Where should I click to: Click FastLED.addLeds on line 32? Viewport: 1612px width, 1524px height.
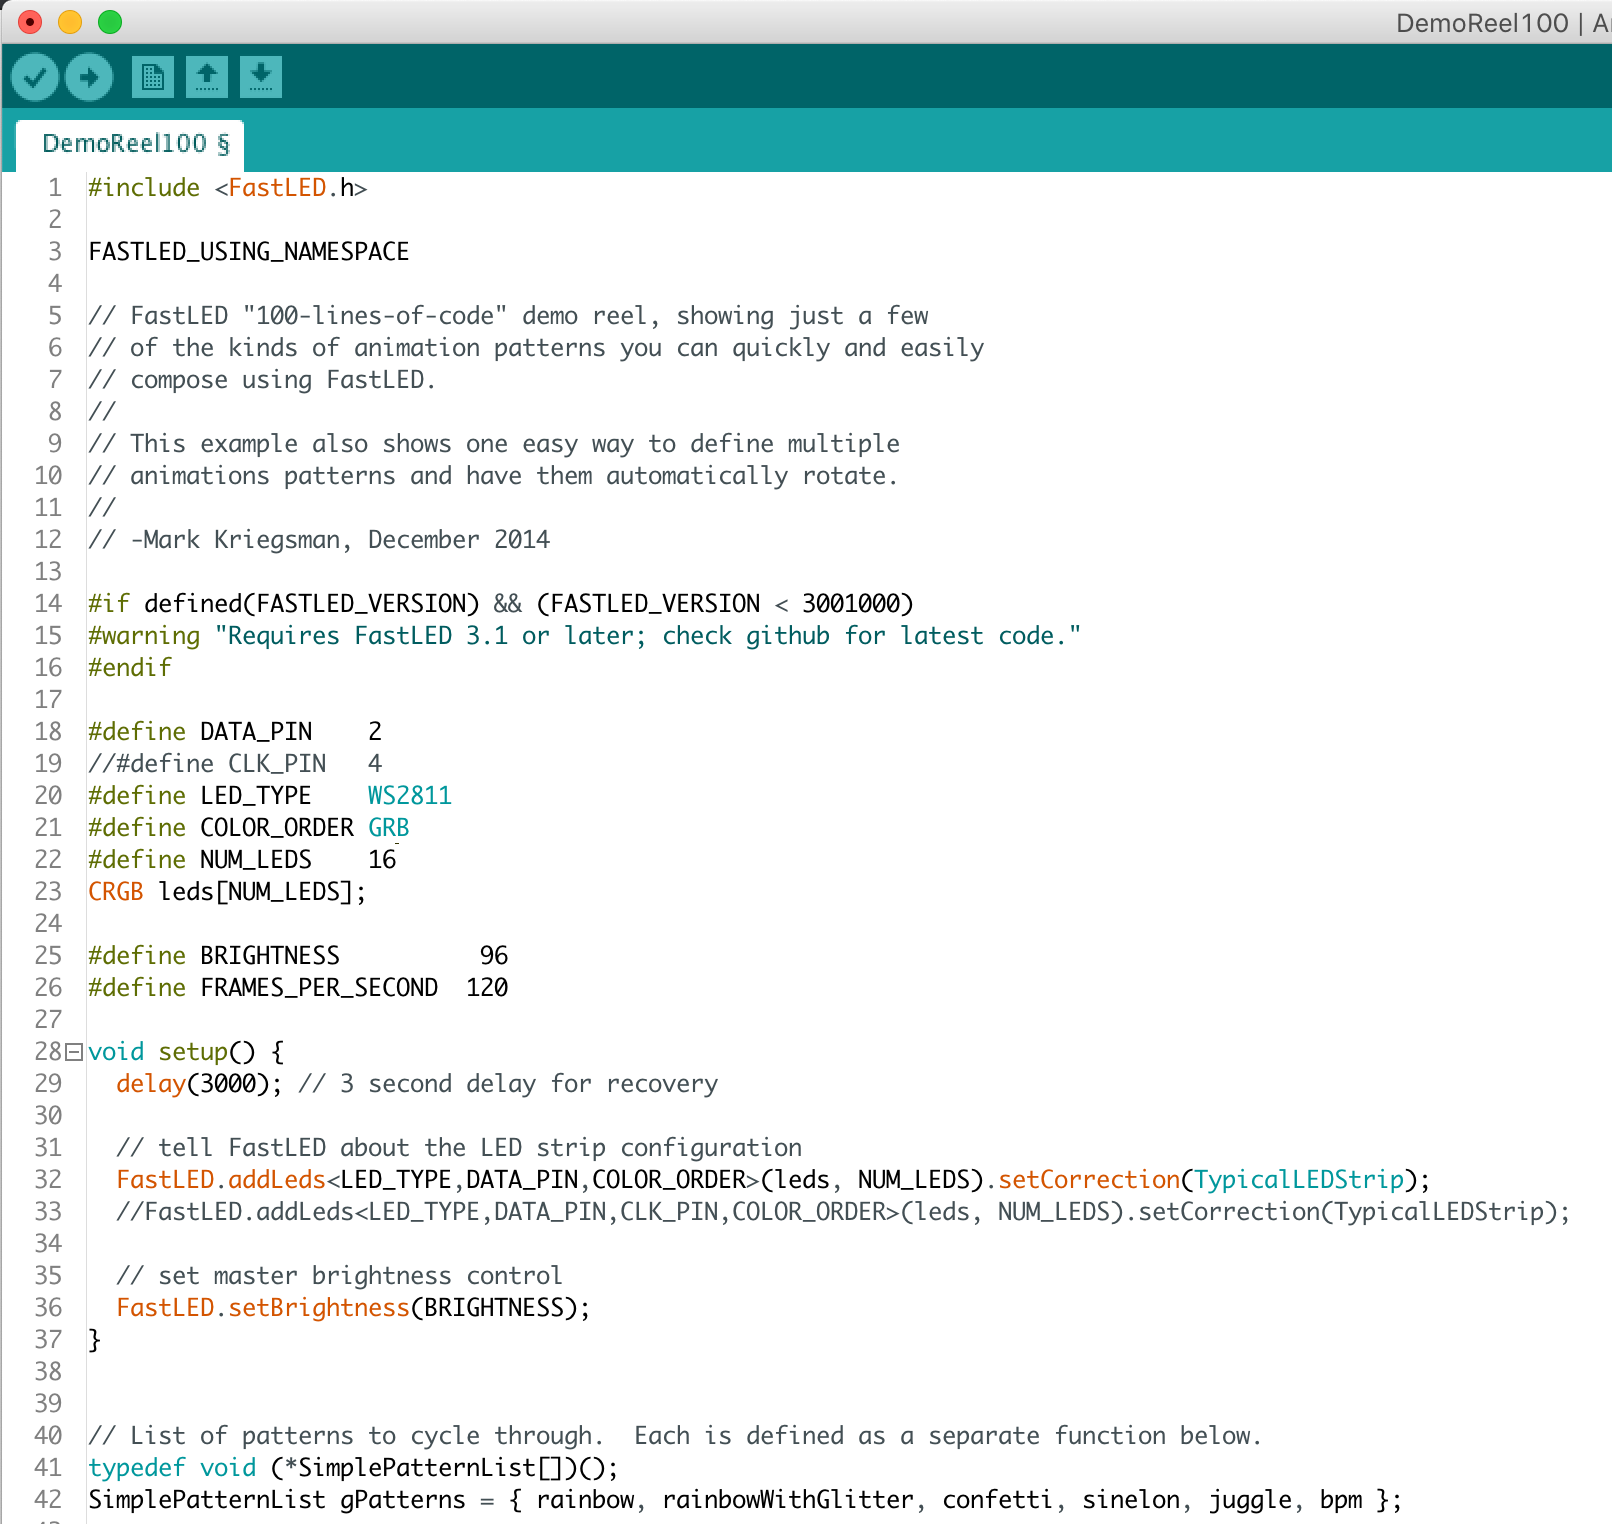(221, 1180)
